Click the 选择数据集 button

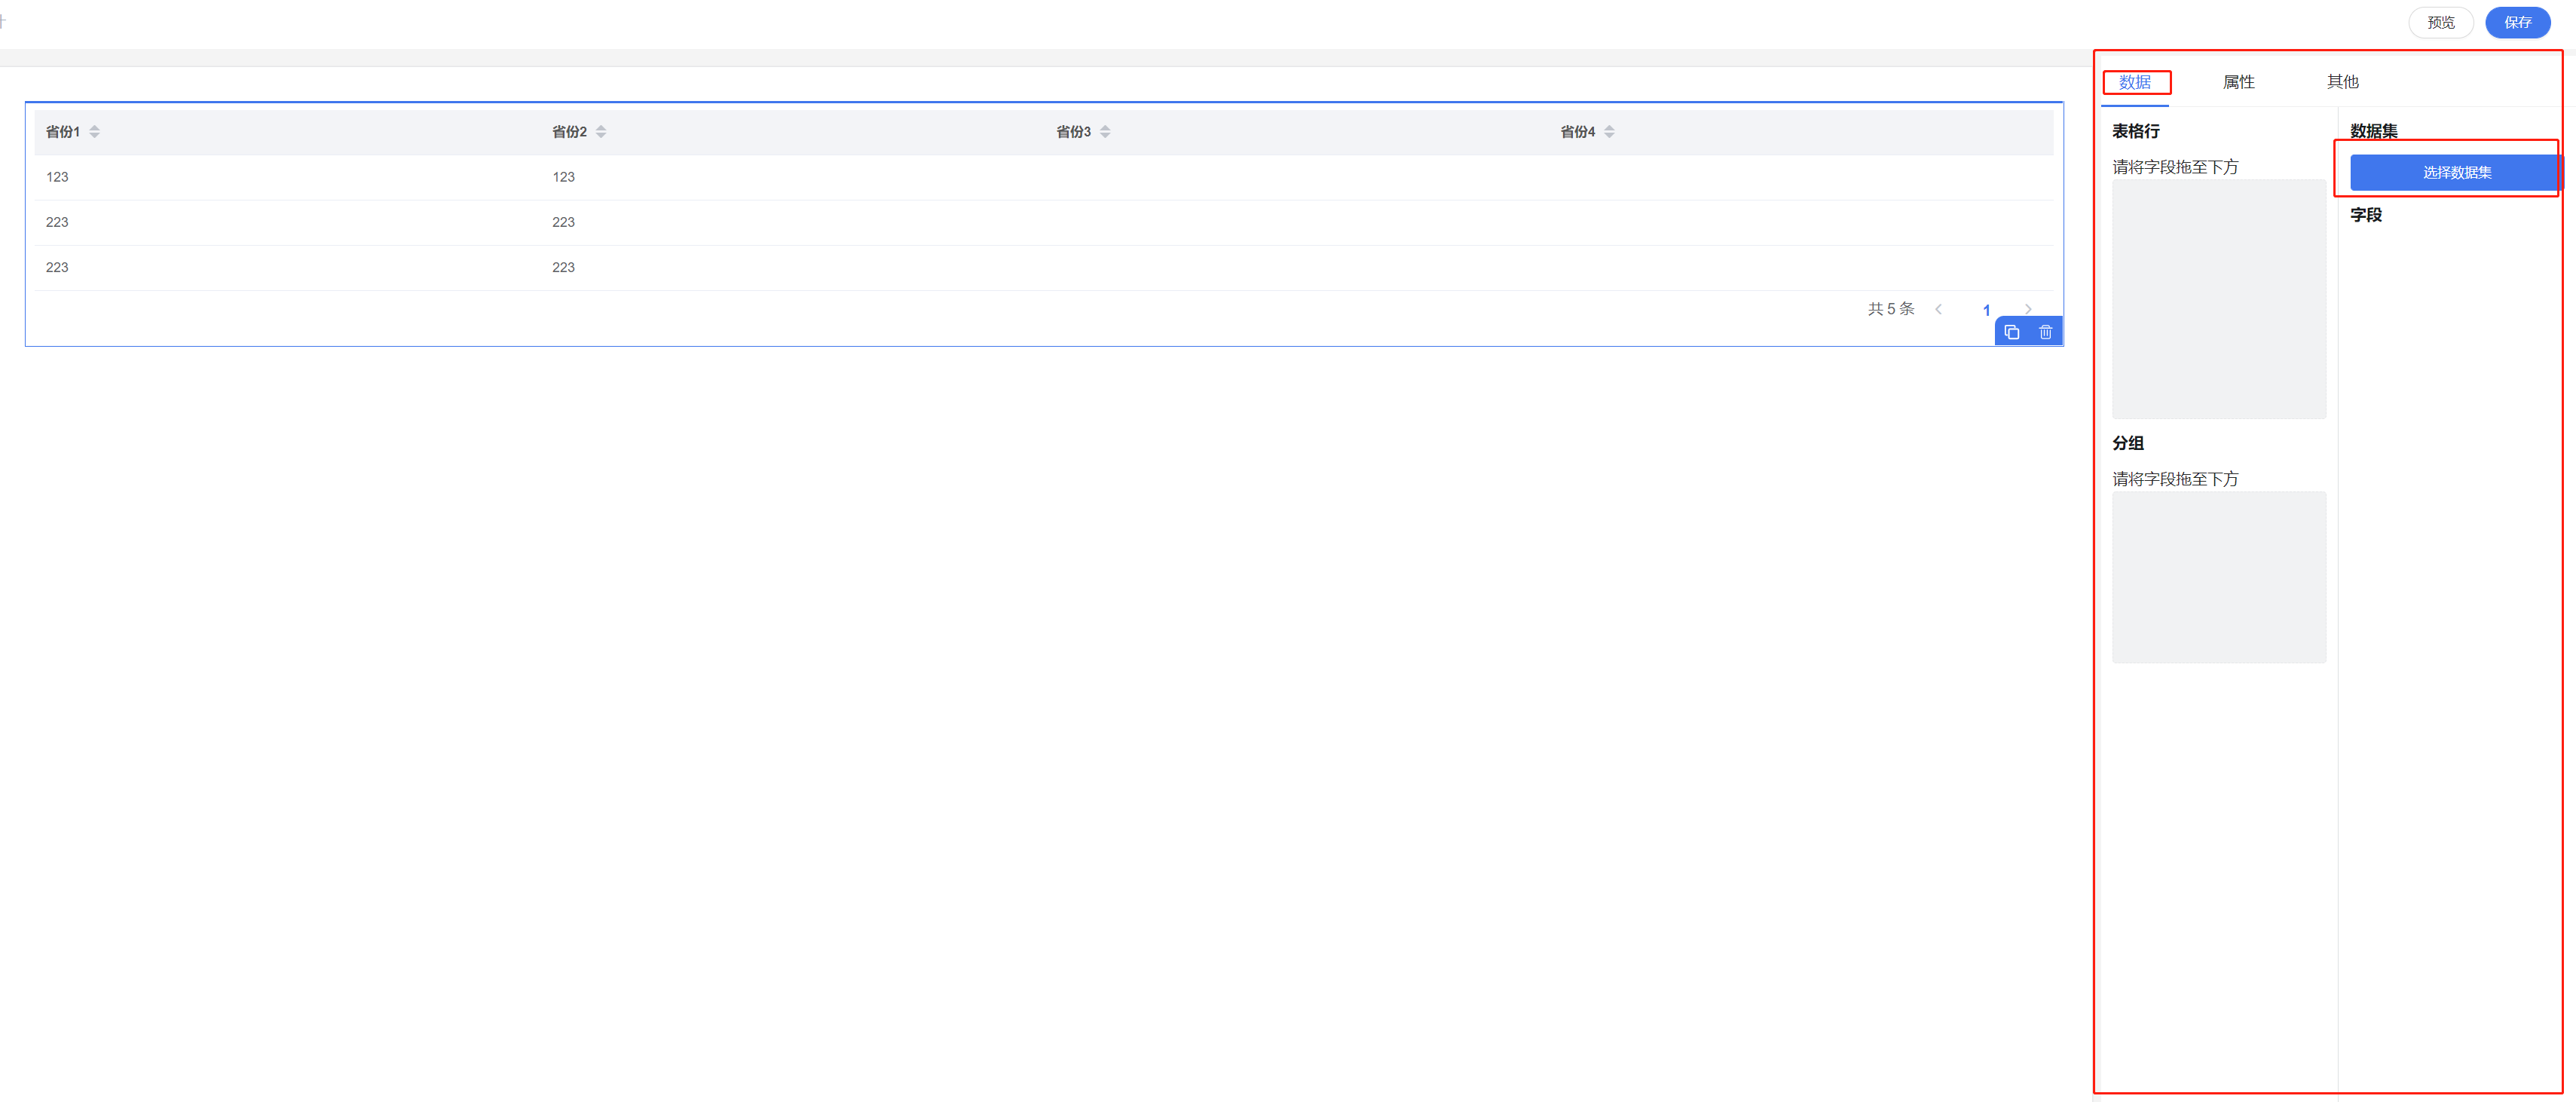(2456, 172)
